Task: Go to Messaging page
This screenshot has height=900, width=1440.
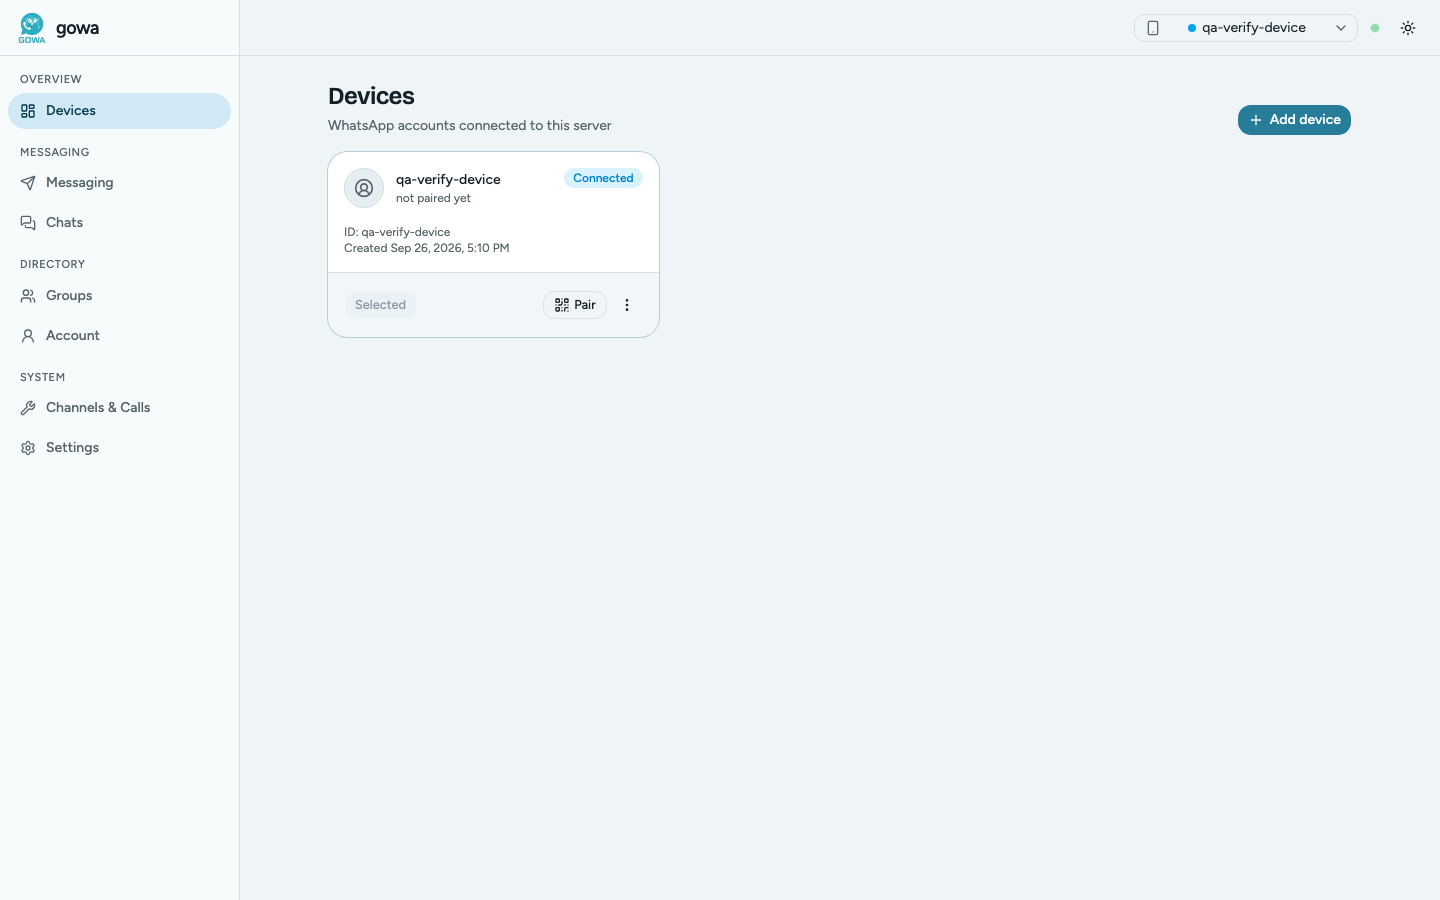Action: (x=119, y=183)
